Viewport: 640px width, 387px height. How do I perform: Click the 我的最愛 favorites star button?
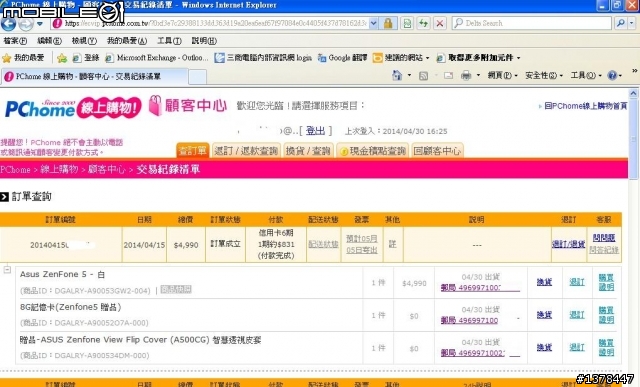coord(23,58)
